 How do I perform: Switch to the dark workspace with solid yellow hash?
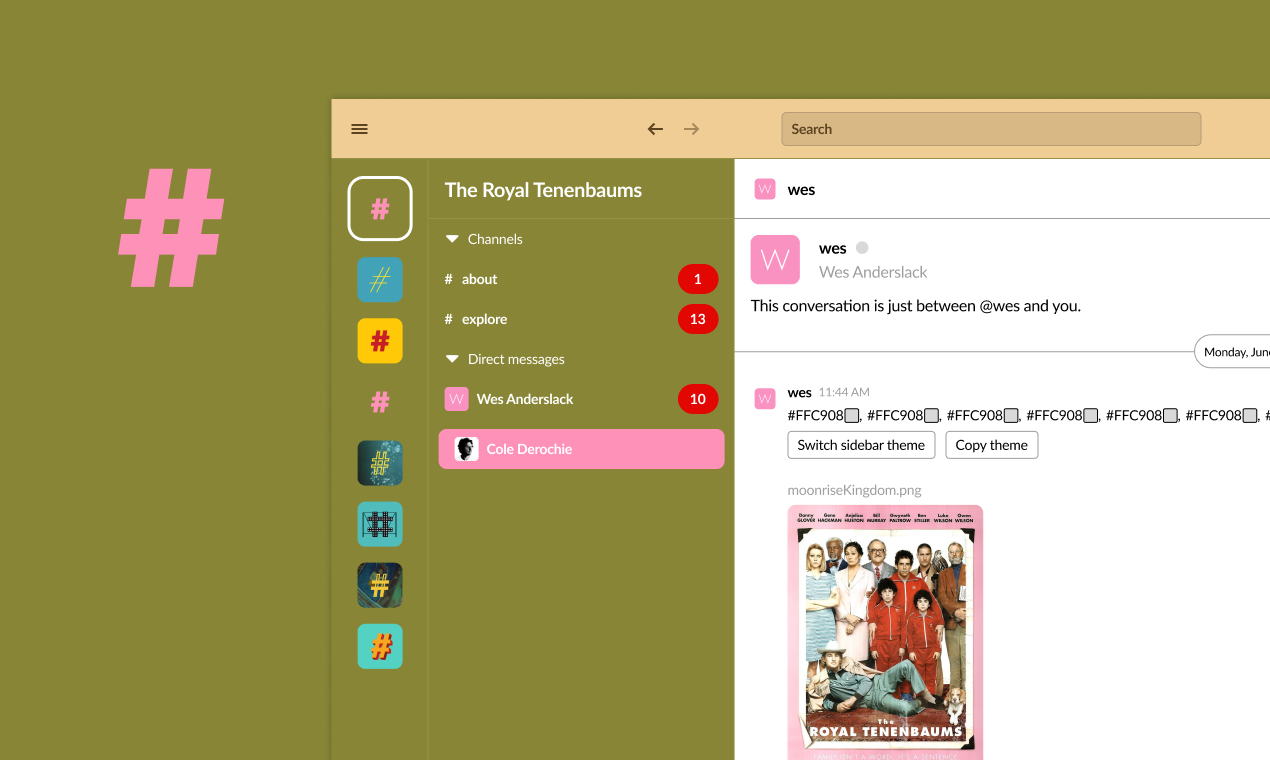point(380,585)
